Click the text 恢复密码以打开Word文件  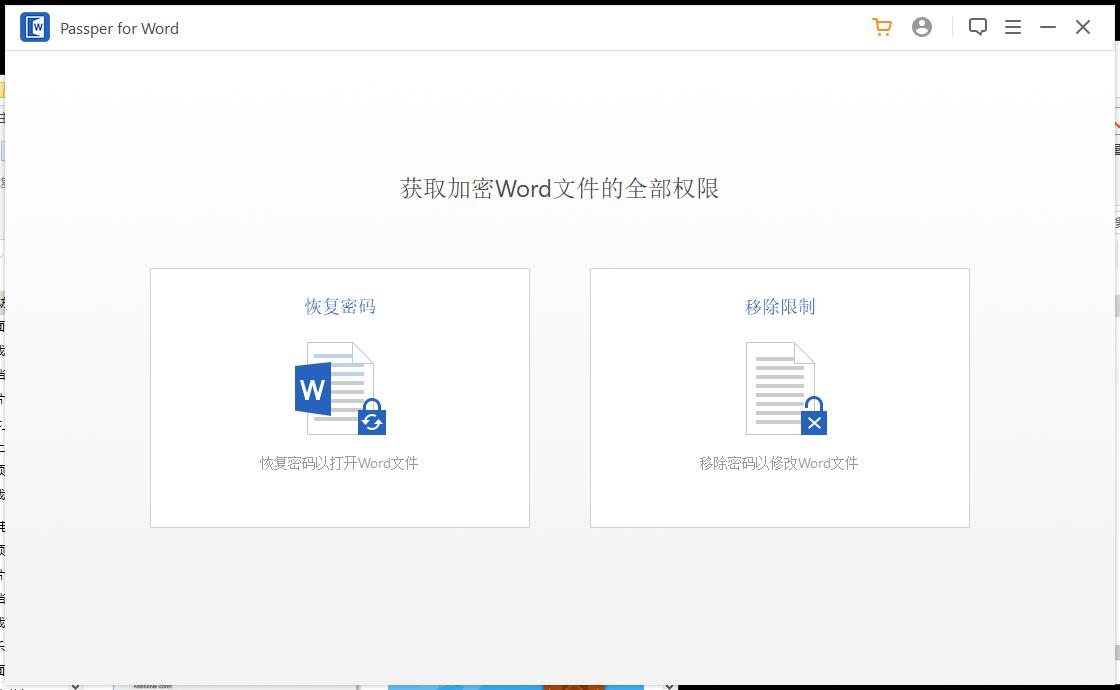[339, 463]
